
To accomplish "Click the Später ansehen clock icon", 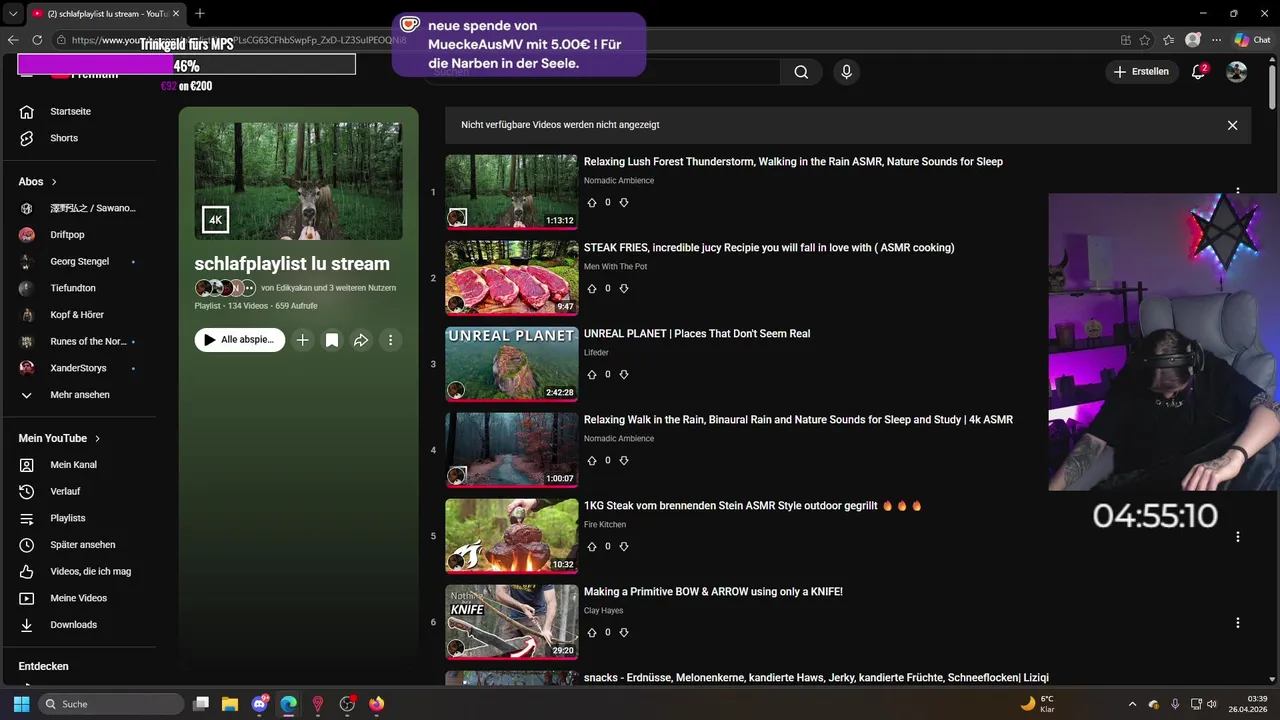I will pyautogui.click(x=27, y=545).
